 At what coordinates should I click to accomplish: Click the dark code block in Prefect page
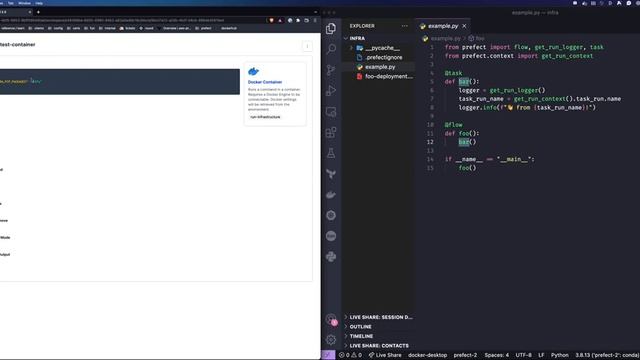pyautogui.click(x=120, y=82)
